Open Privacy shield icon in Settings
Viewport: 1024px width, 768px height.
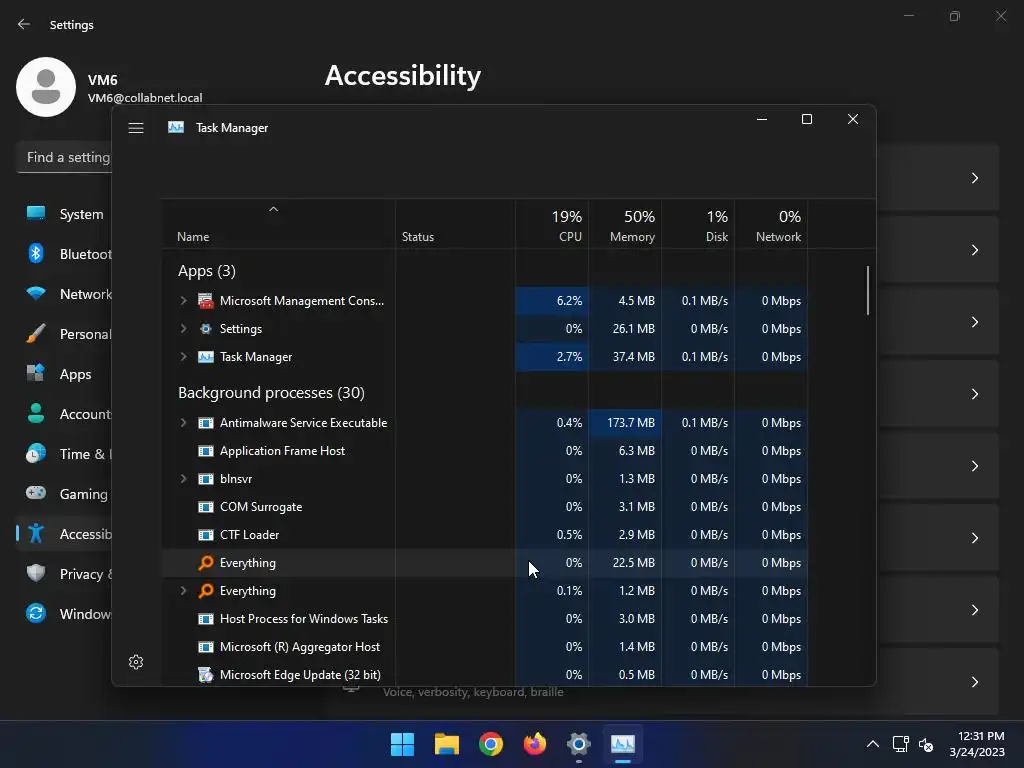(36, 573)
